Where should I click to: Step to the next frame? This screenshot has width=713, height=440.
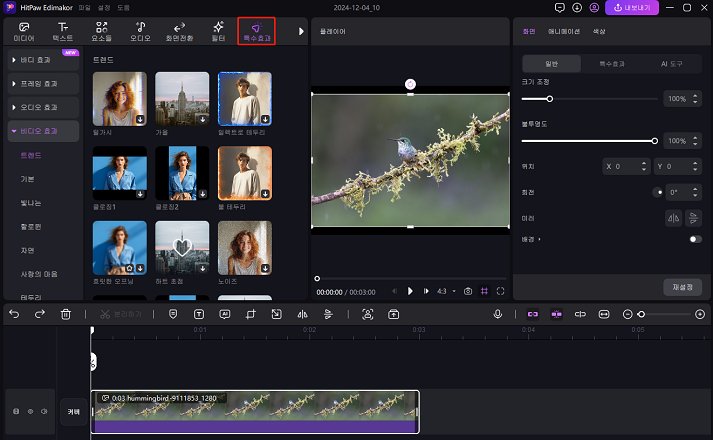[426, 291]
